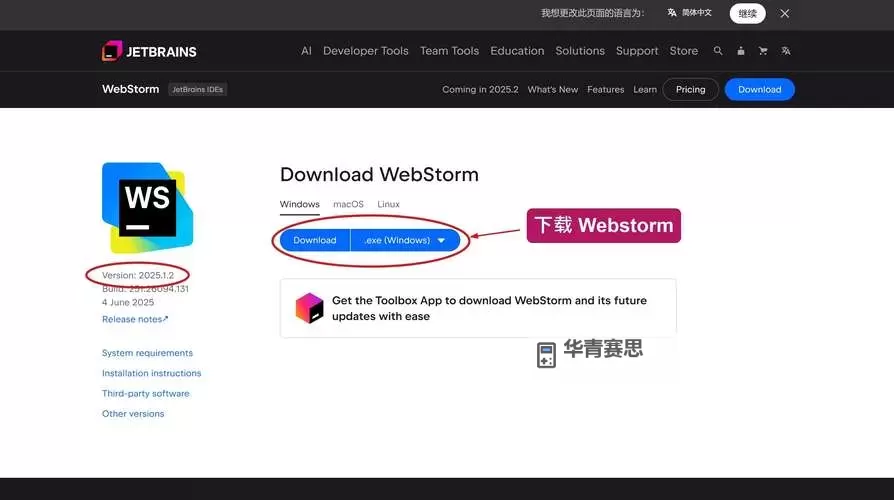Open the Developer Tools menu
Screen dimensions: 894x500
[365, 51]
